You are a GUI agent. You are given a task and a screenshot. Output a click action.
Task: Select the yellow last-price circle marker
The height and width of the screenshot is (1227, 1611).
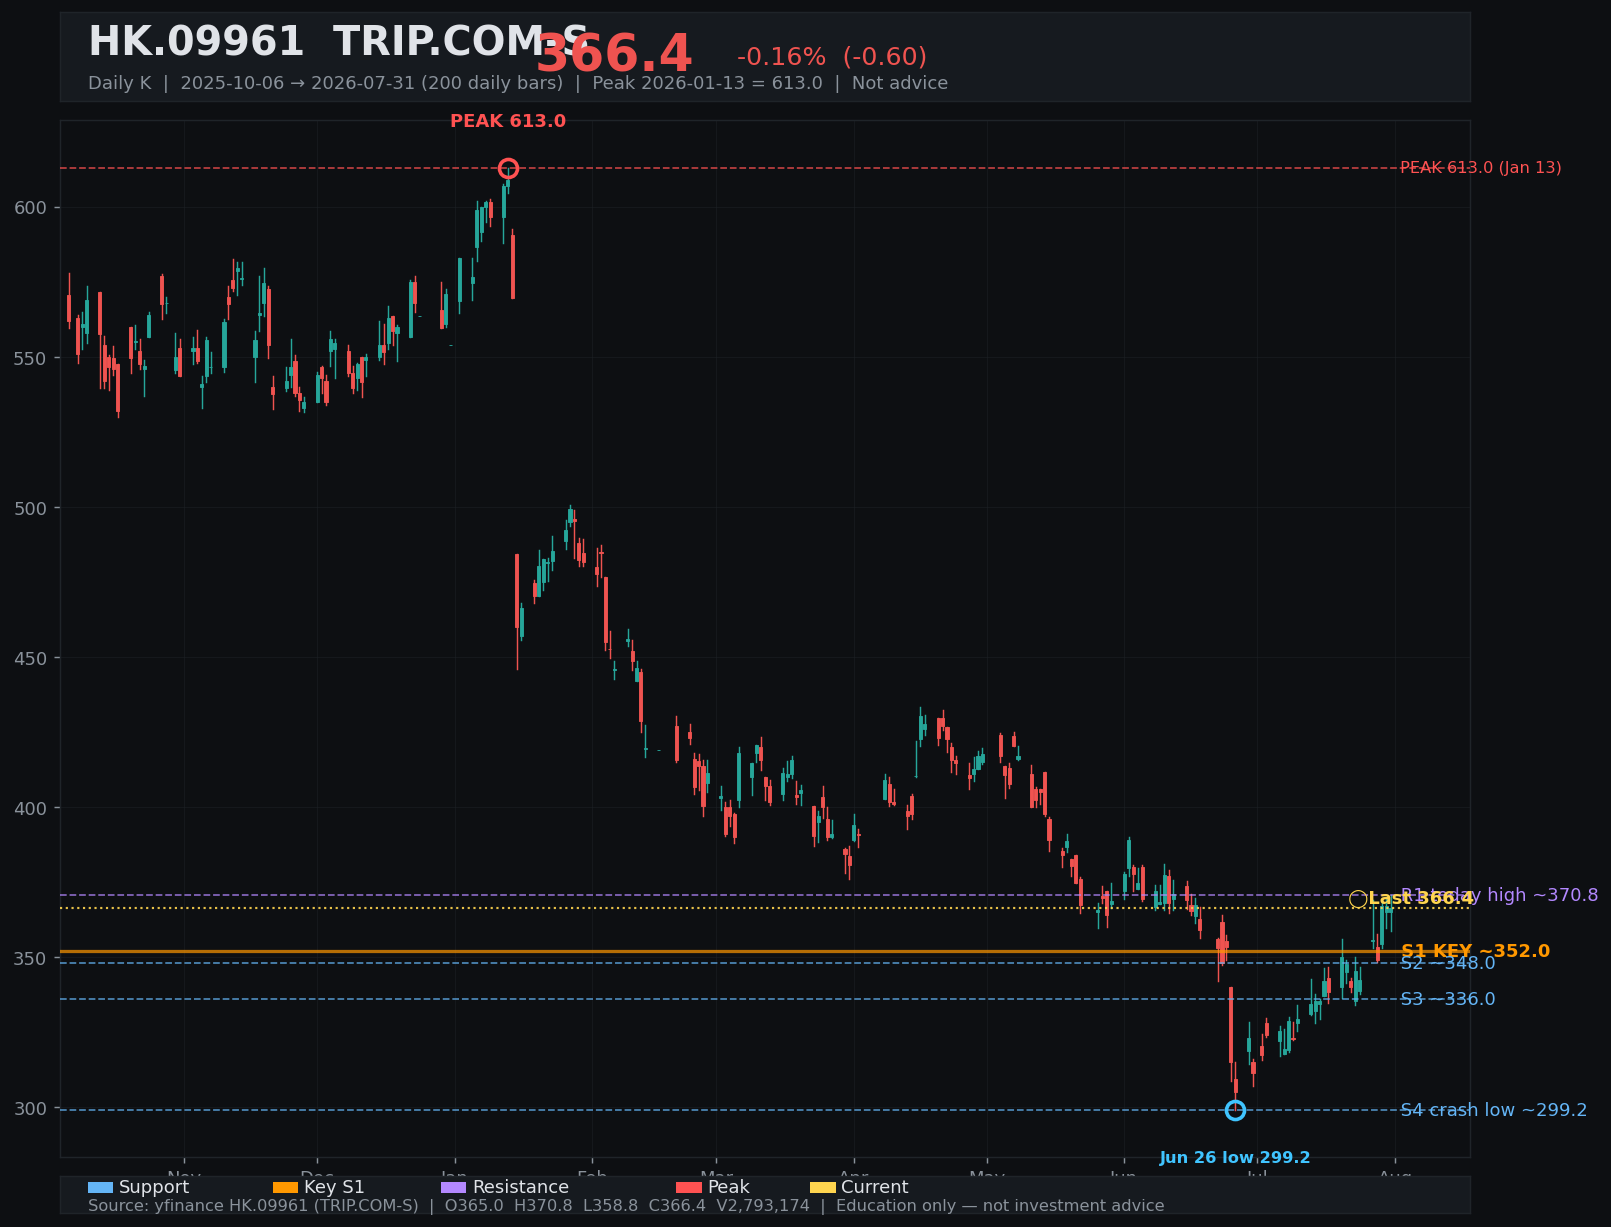point(1358,899)
